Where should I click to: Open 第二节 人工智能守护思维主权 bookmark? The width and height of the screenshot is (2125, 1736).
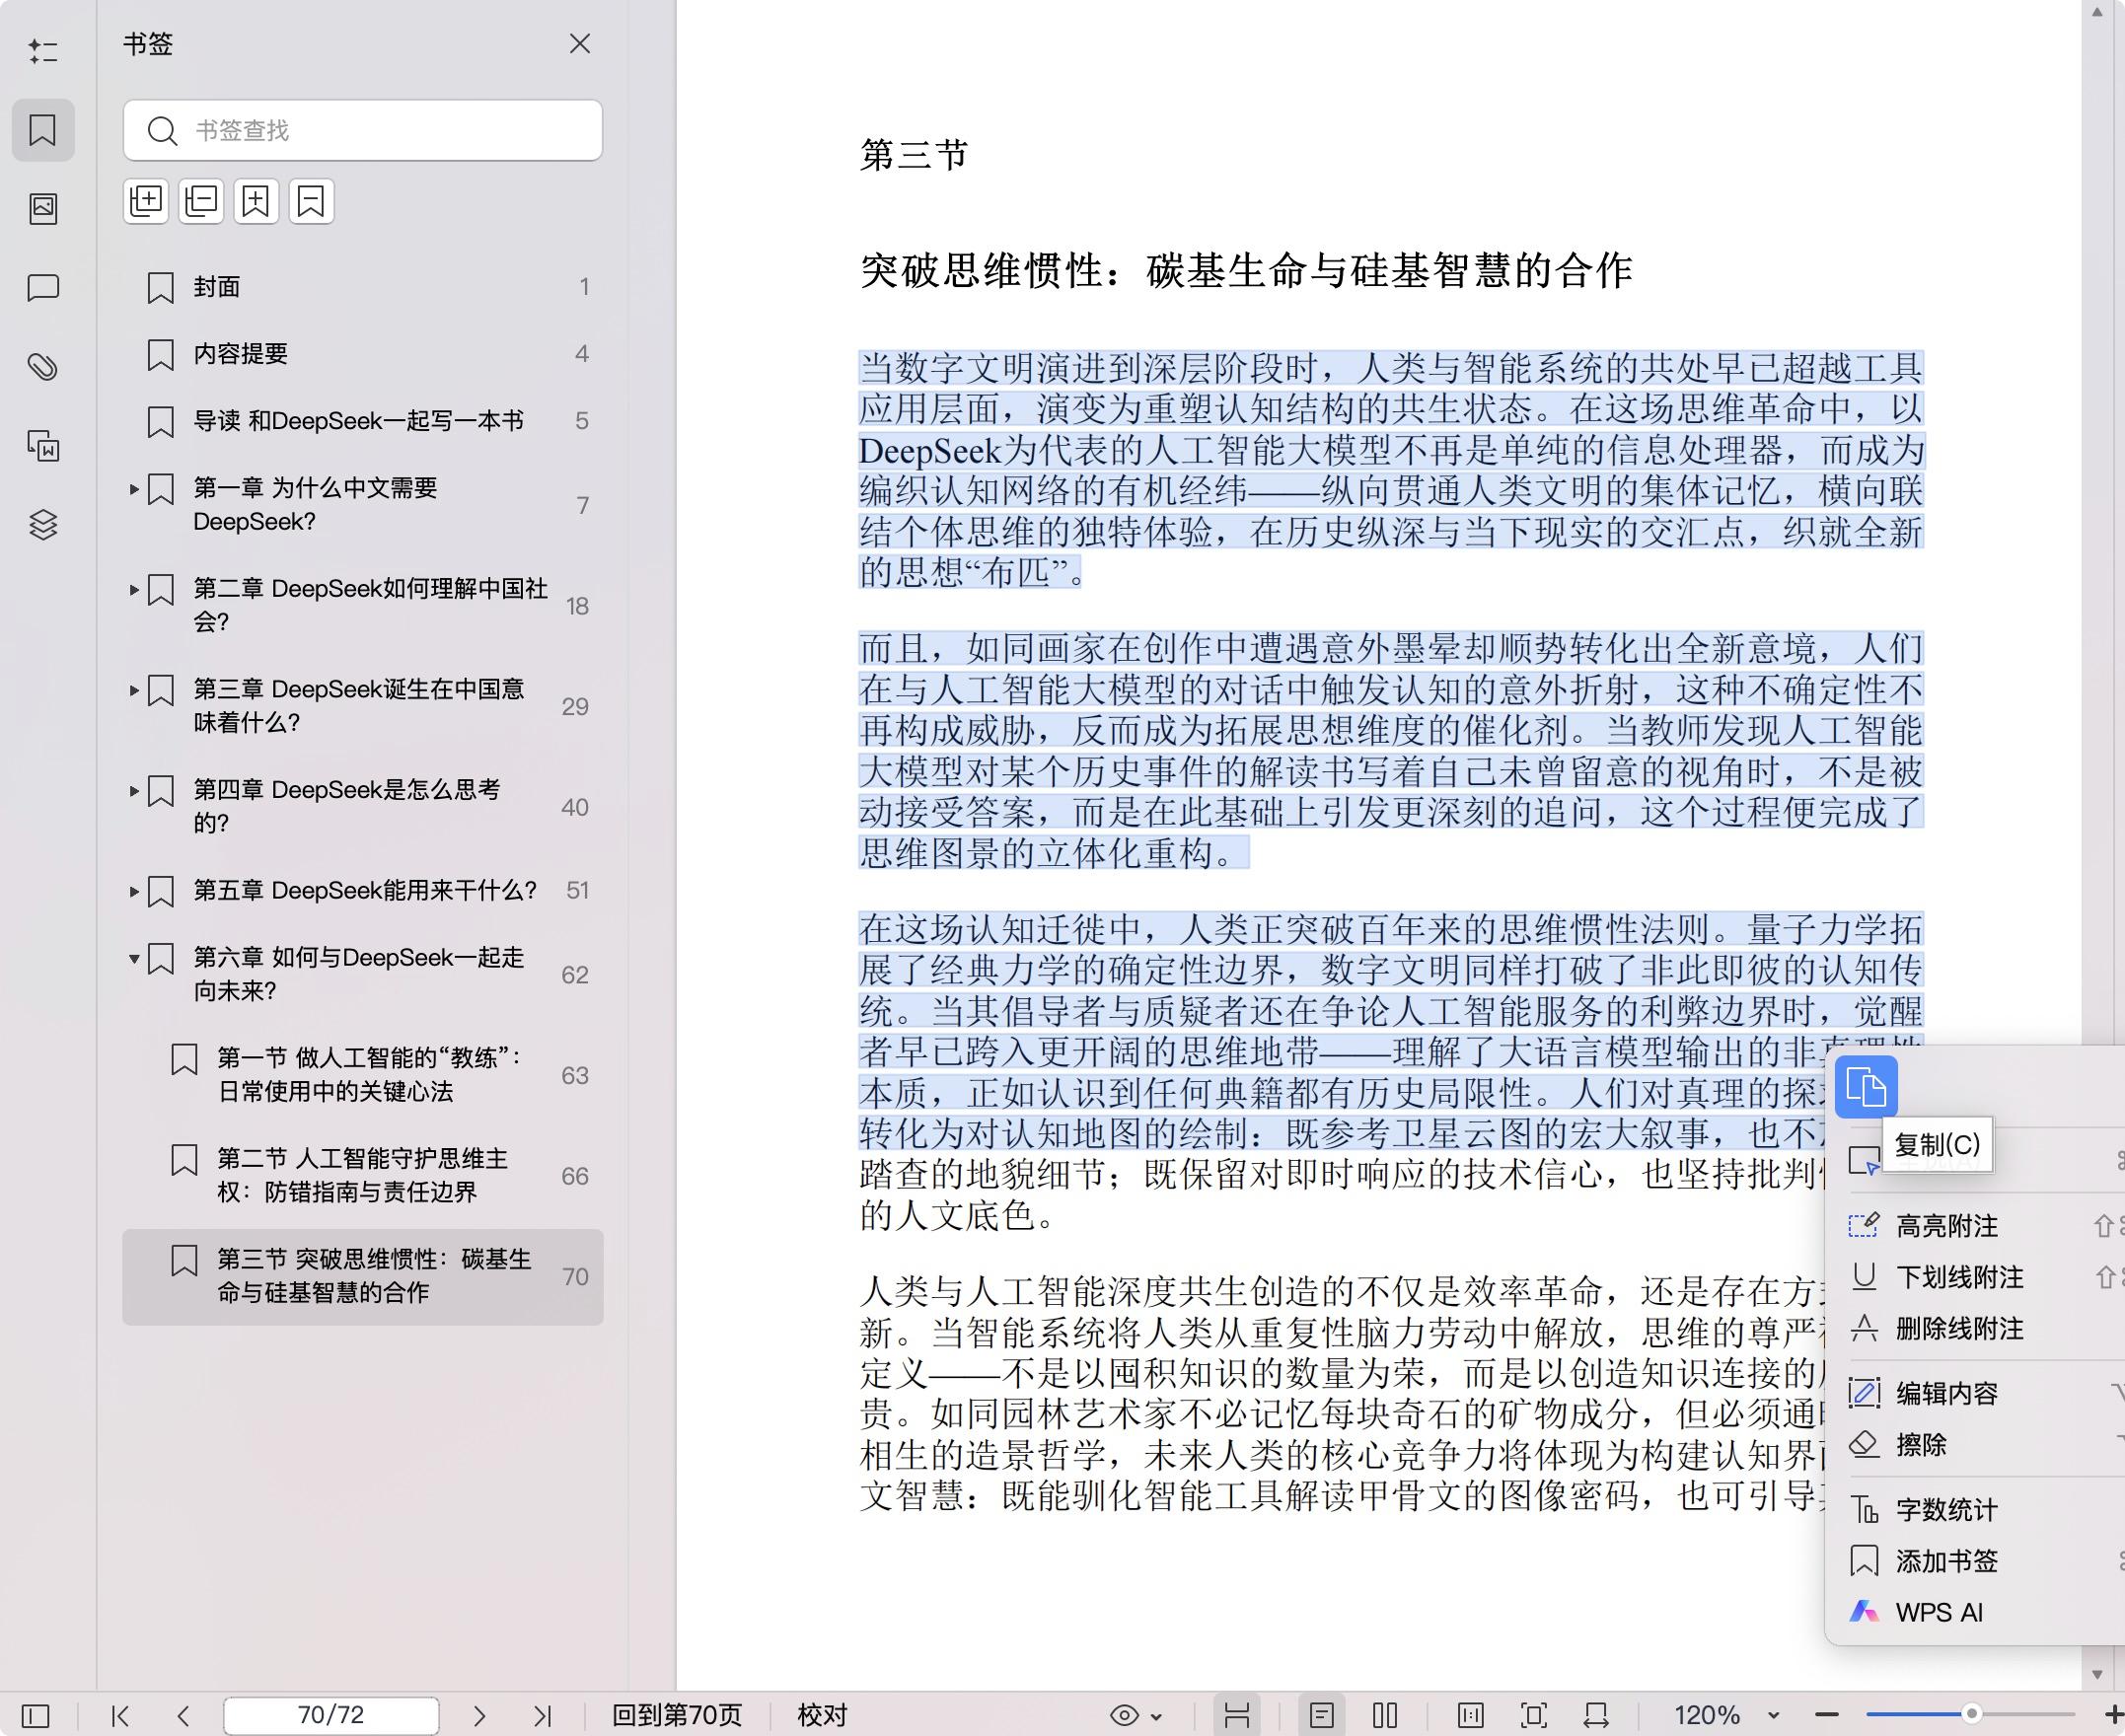[363, 1175]
